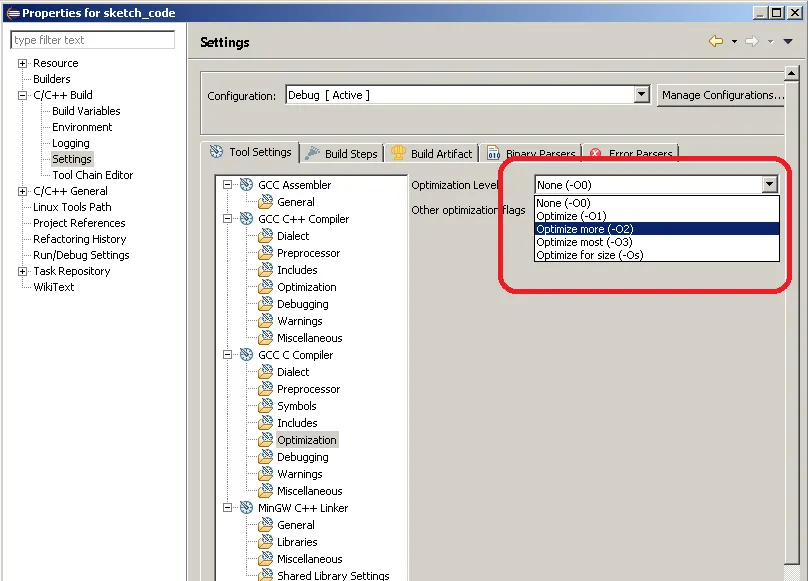Collapse the GCC C Compiler node
This screenshot has width=808, height=581.
(x=227, y=355)
